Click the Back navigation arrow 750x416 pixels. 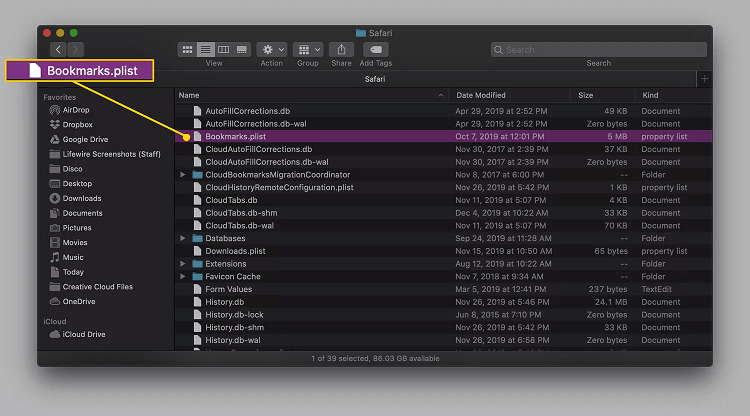pyautogui.click(x=58, y=49)
